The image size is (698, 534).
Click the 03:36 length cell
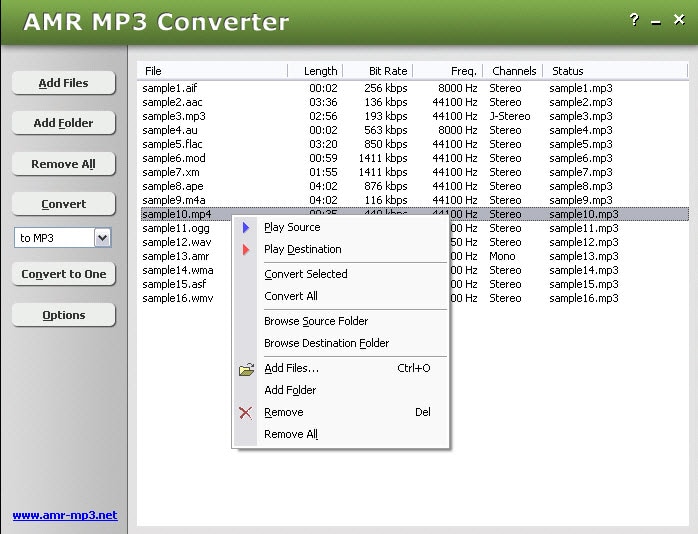(323, 102)
